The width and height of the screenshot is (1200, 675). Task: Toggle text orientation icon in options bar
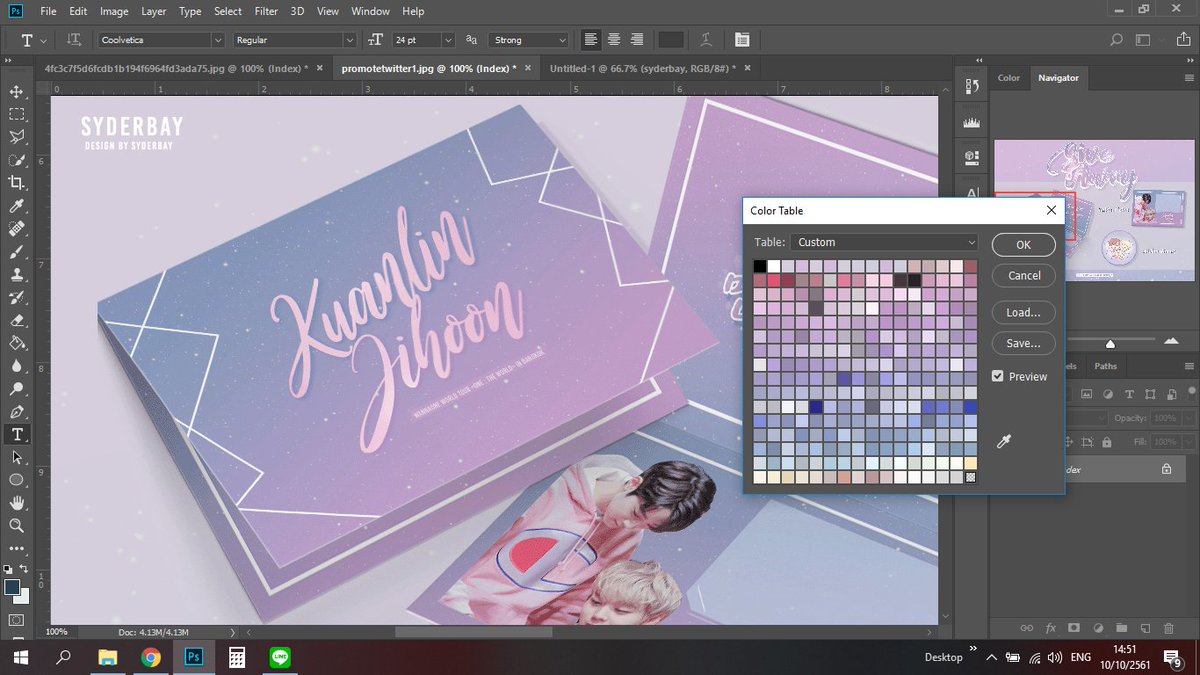coord(74,40)
